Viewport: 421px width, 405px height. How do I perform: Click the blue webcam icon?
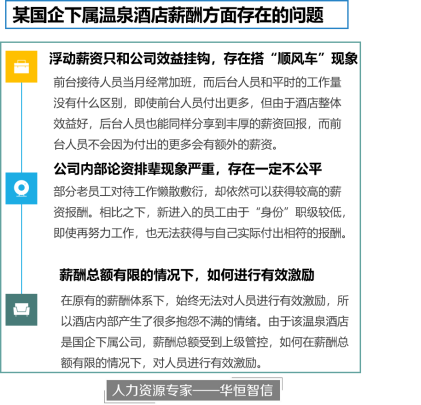pyautogui.click(x=21, y=188)
